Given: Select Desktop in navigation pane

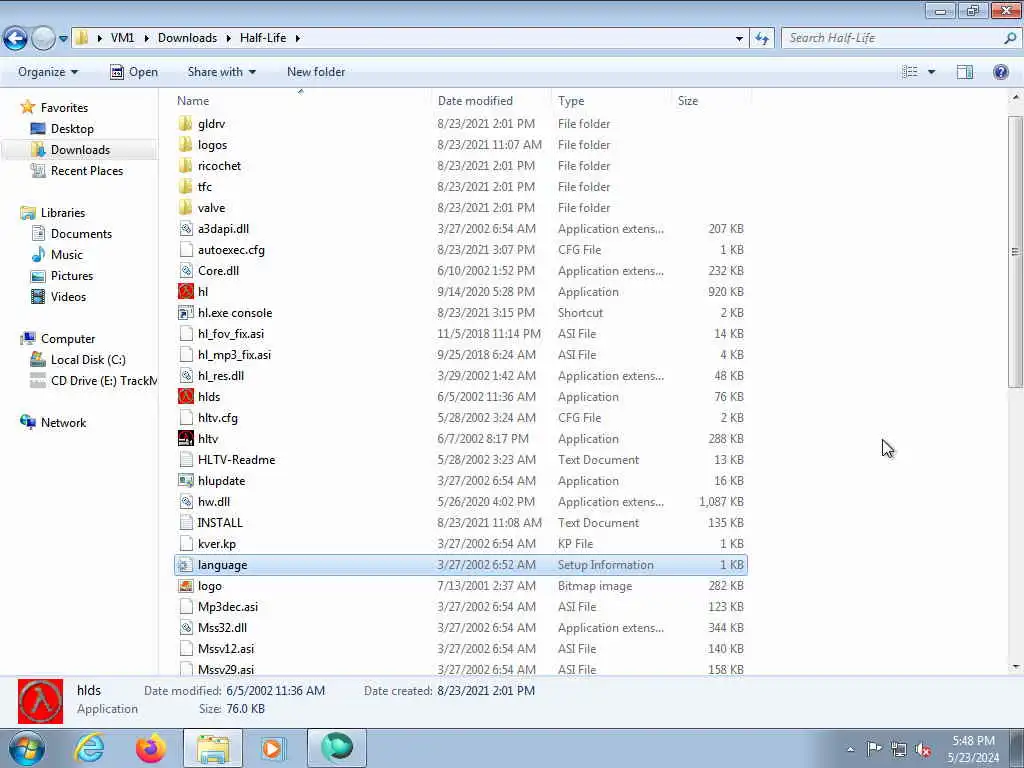Looking at the screenshot, I should [72, 129].
